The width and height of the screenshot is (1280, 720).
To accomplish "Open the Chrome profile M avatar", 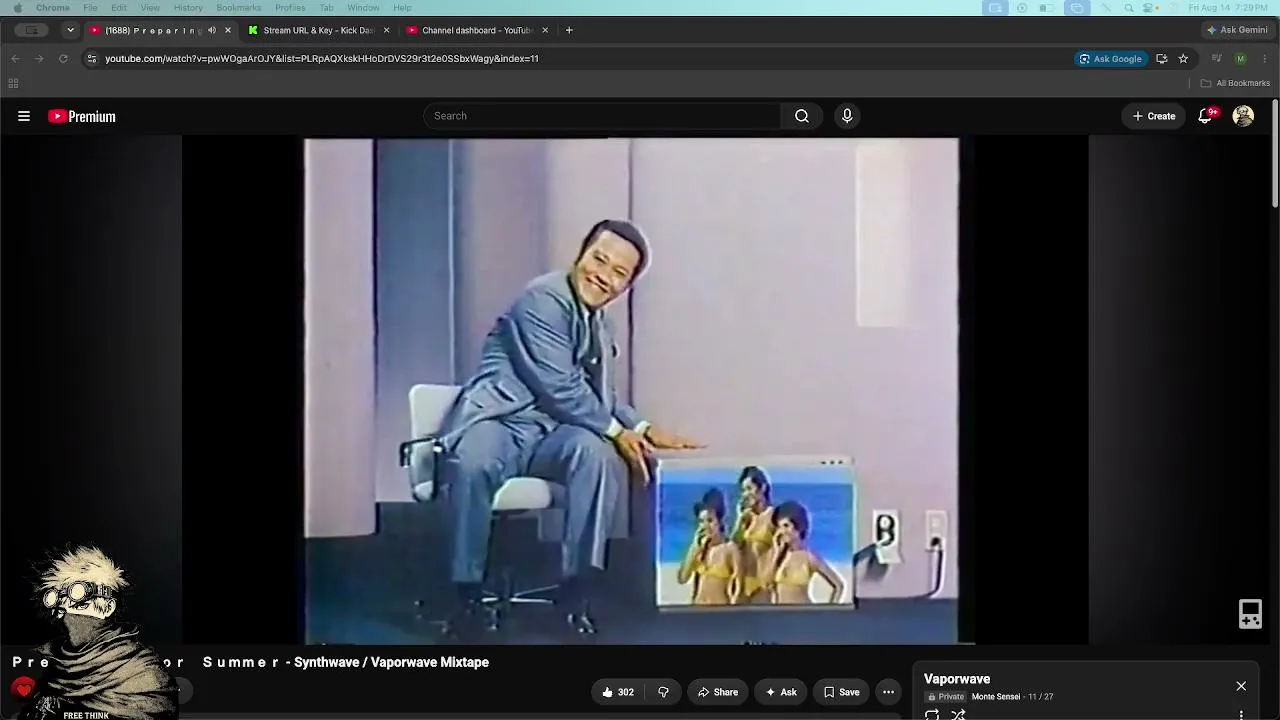I will pyautogui.click(x=1241, y=58).
